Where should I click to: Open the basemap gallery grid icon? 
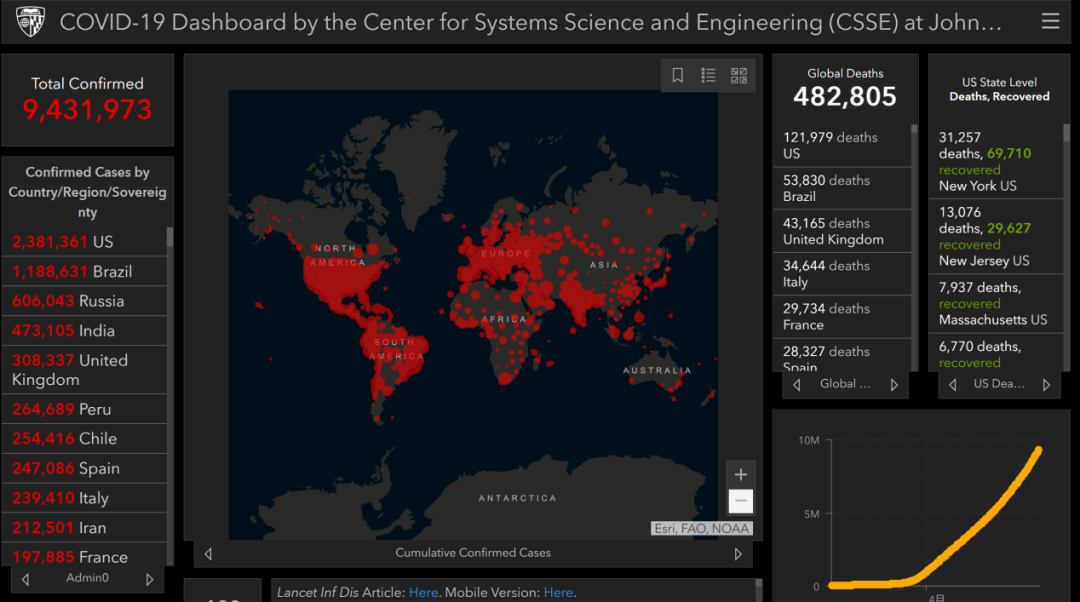[738, 75]
